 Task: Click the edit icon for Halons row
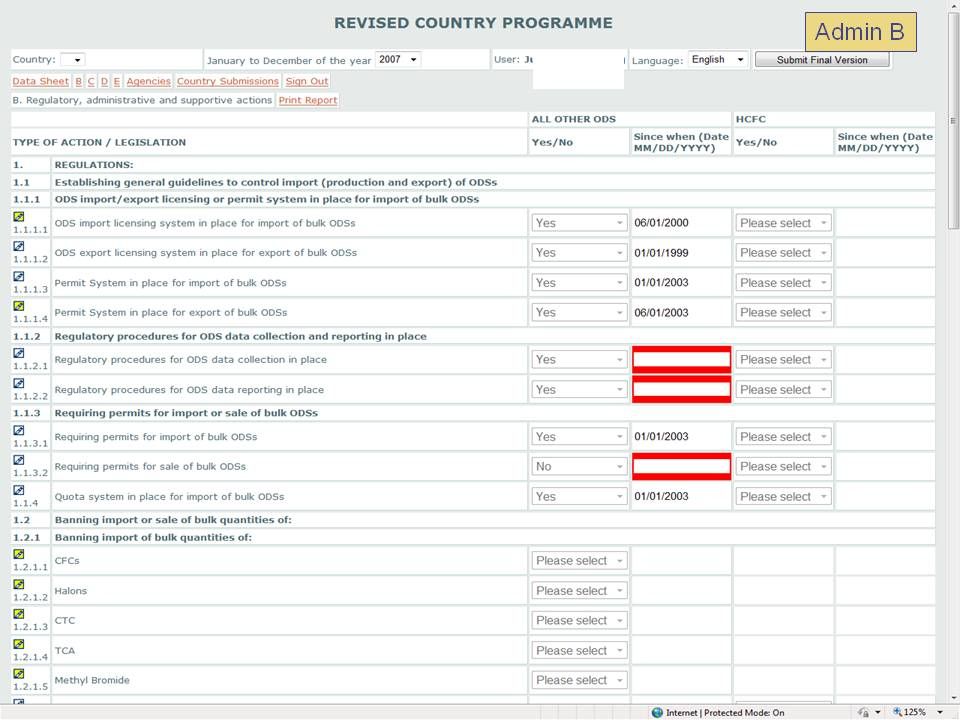coord(19,584)
